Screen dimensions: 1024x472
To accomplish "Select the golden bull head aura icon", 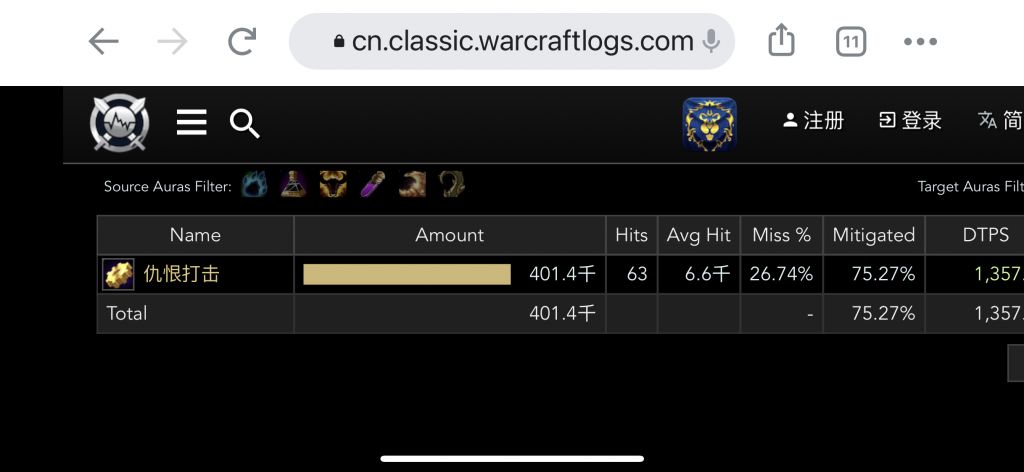I will [x=333, y=185].
